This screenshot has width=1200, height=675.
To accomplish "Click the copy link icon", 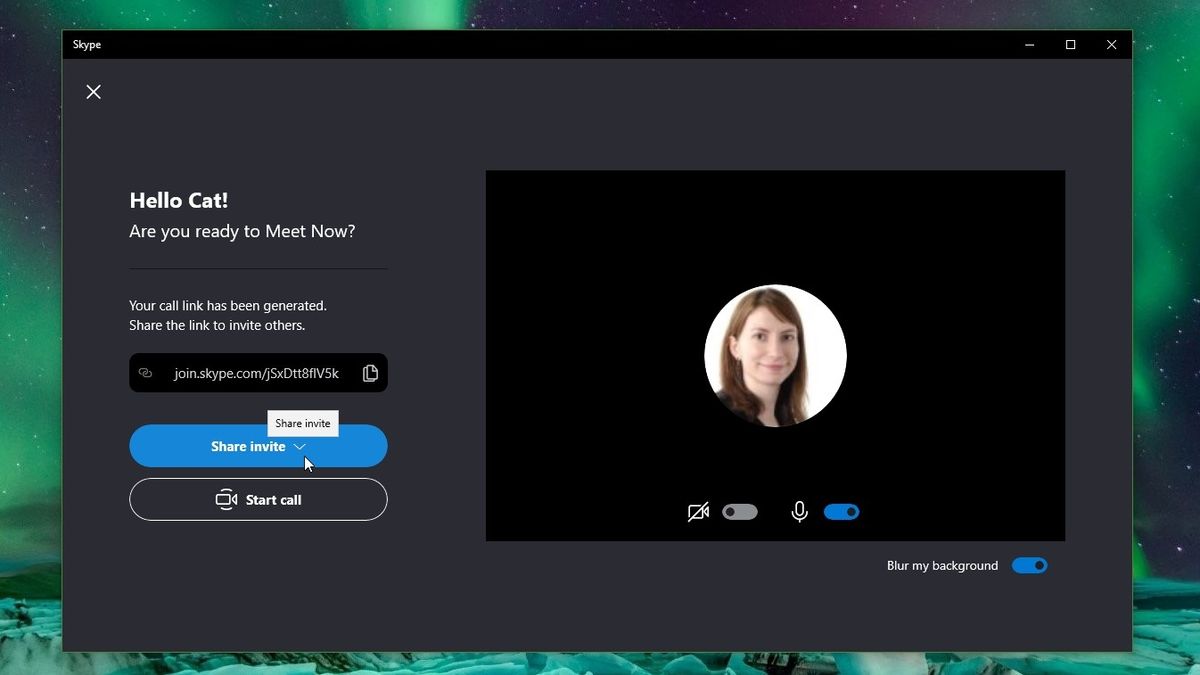I will 370,372.
